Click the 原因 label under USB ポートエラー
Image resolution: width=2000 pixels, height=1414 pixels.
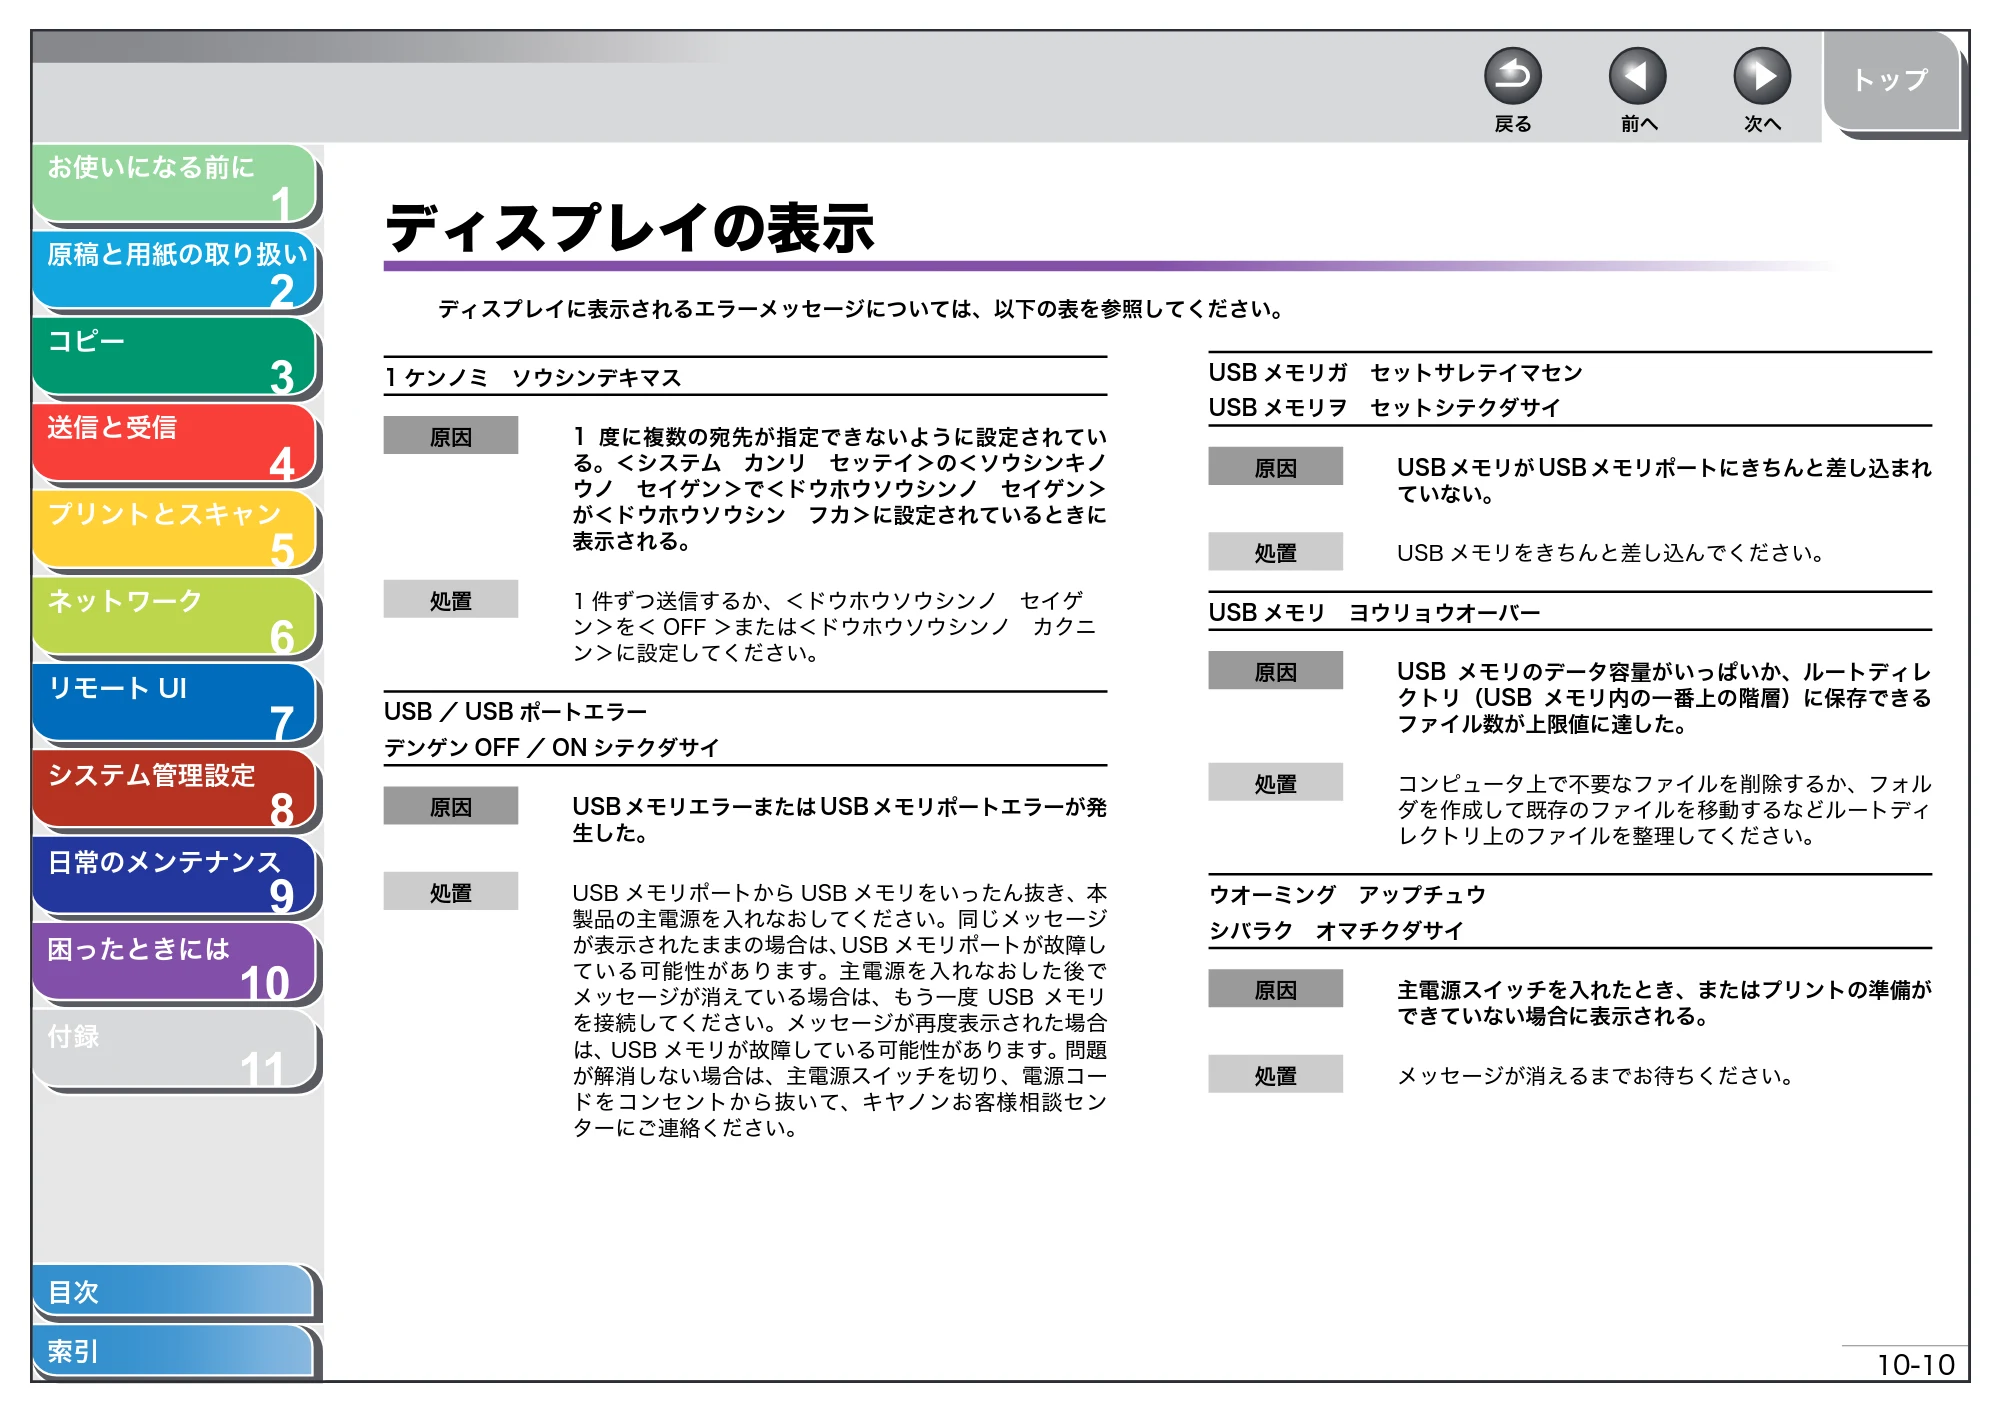click(451, 806)
